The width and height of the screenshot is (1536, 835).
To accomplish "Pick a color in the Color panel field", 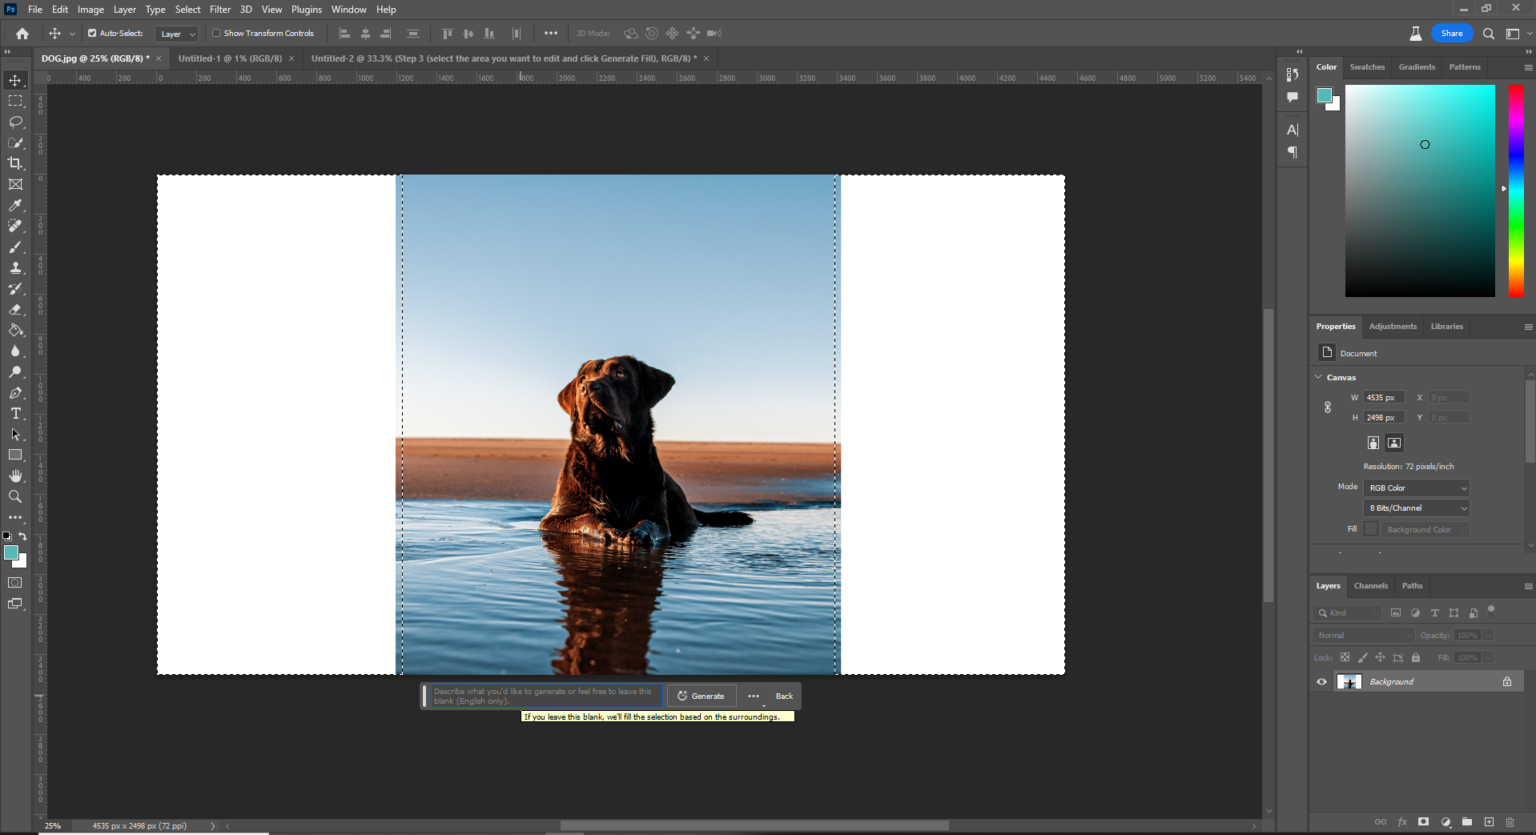I will point(1420,190).
